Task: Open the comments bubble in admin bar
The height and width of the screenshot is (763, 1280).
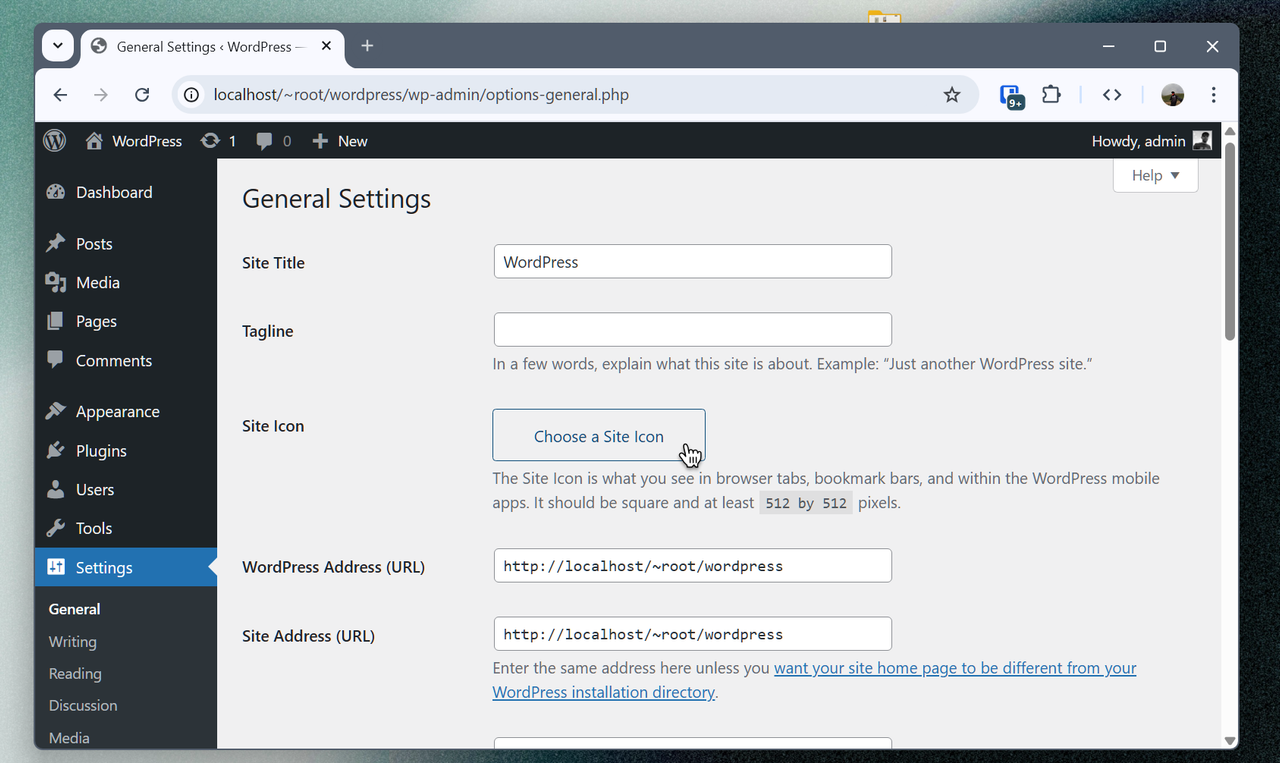Action: (x=264, y=142)
